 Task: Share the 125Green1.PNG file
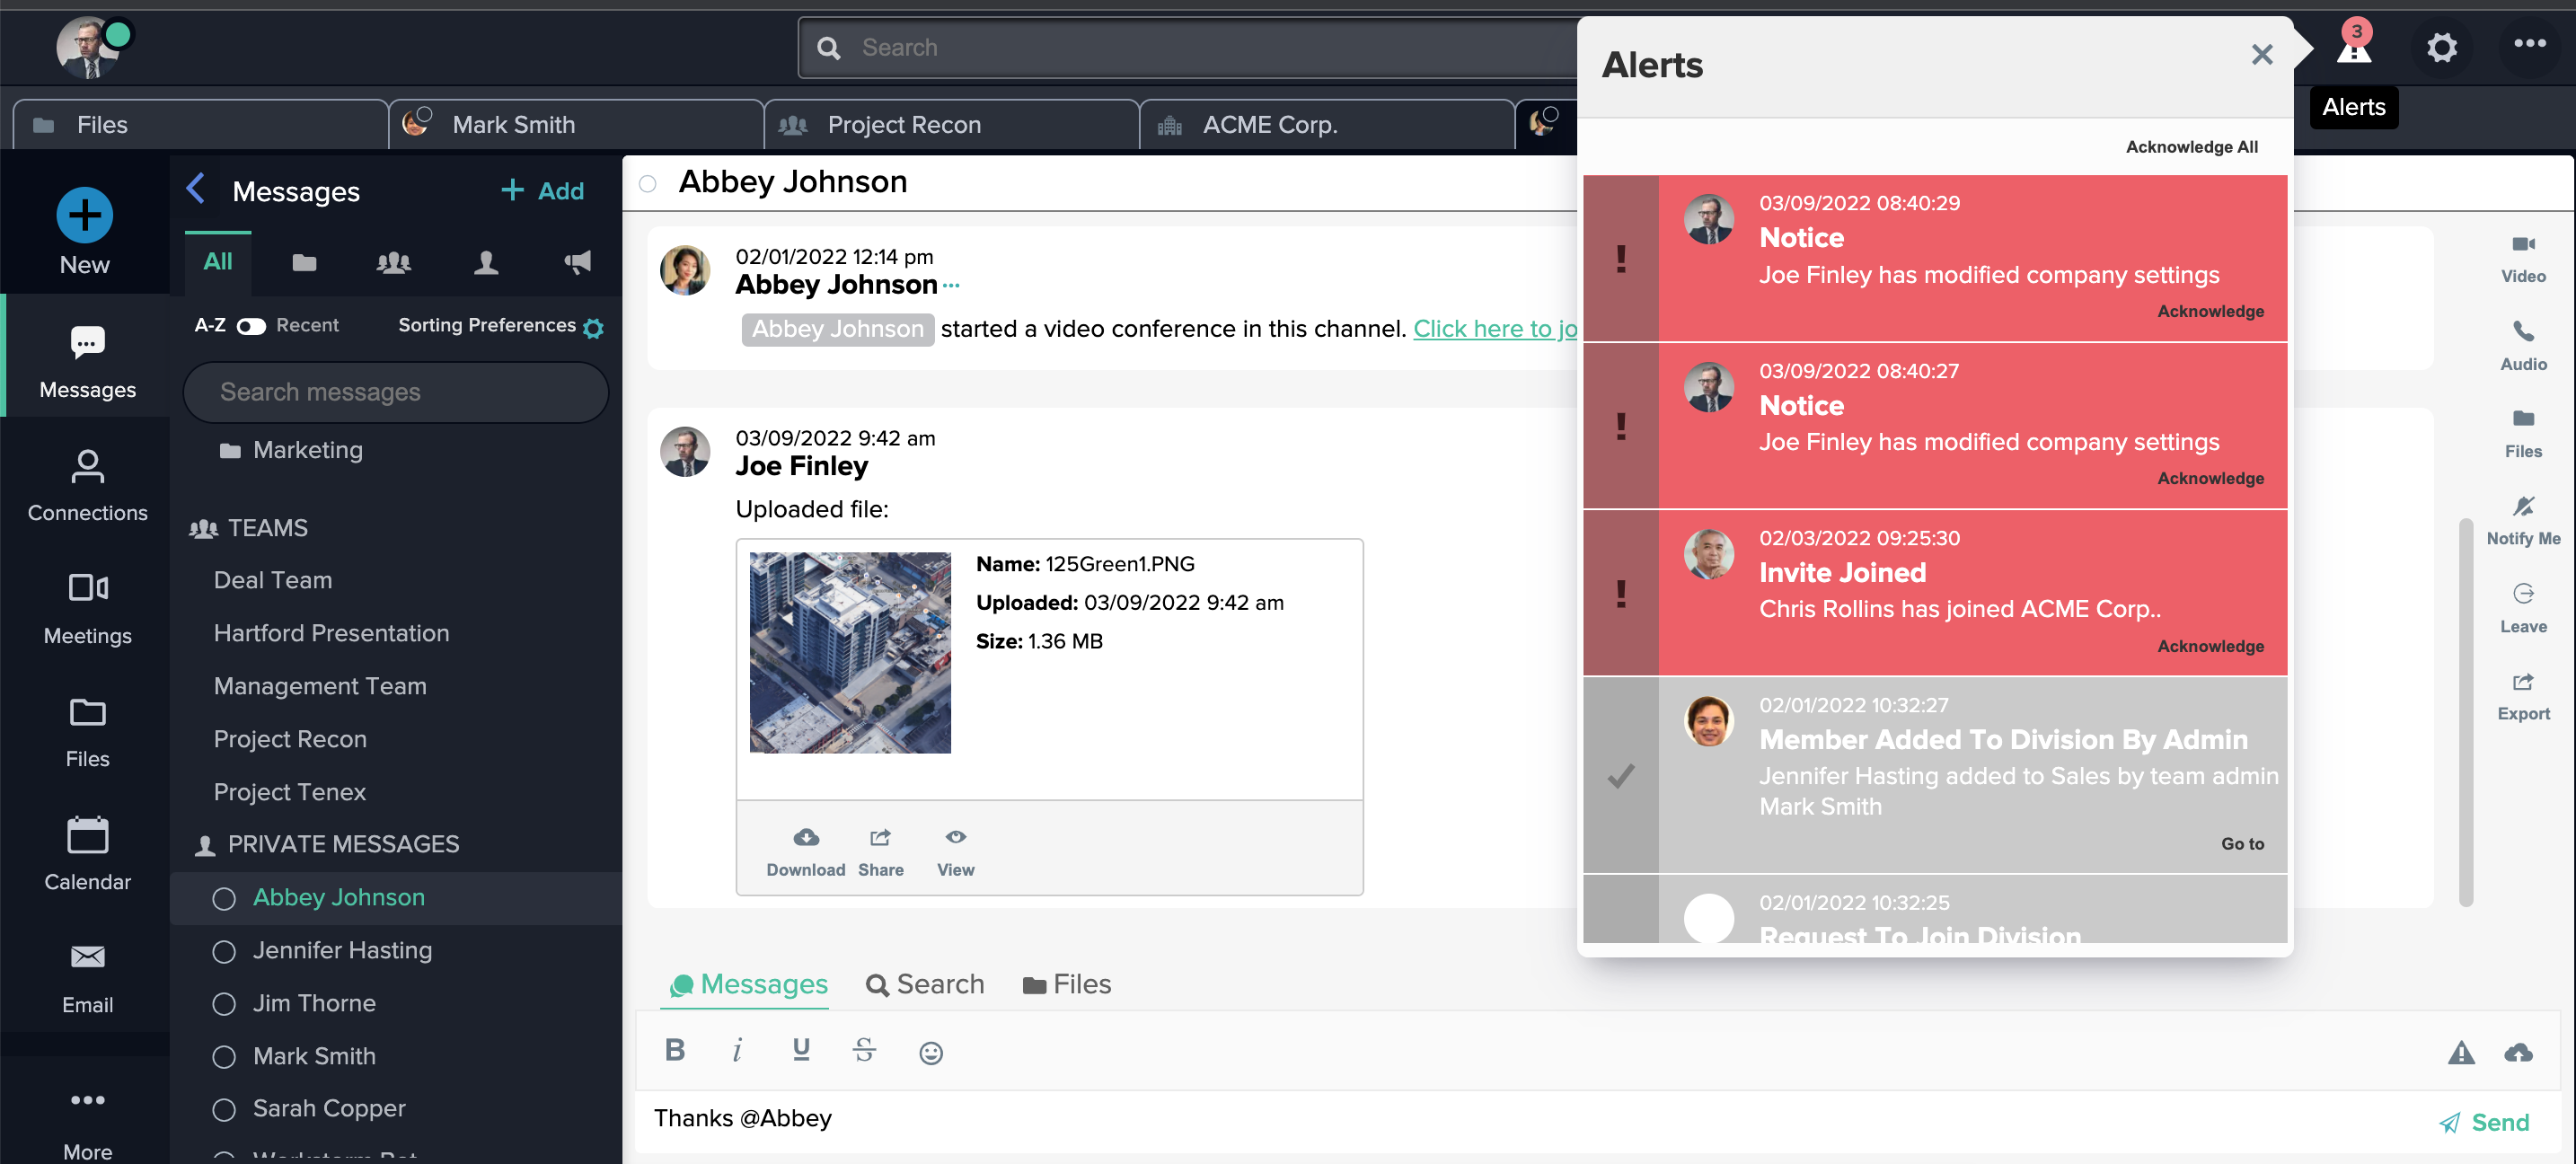click(x=880, y=852)
